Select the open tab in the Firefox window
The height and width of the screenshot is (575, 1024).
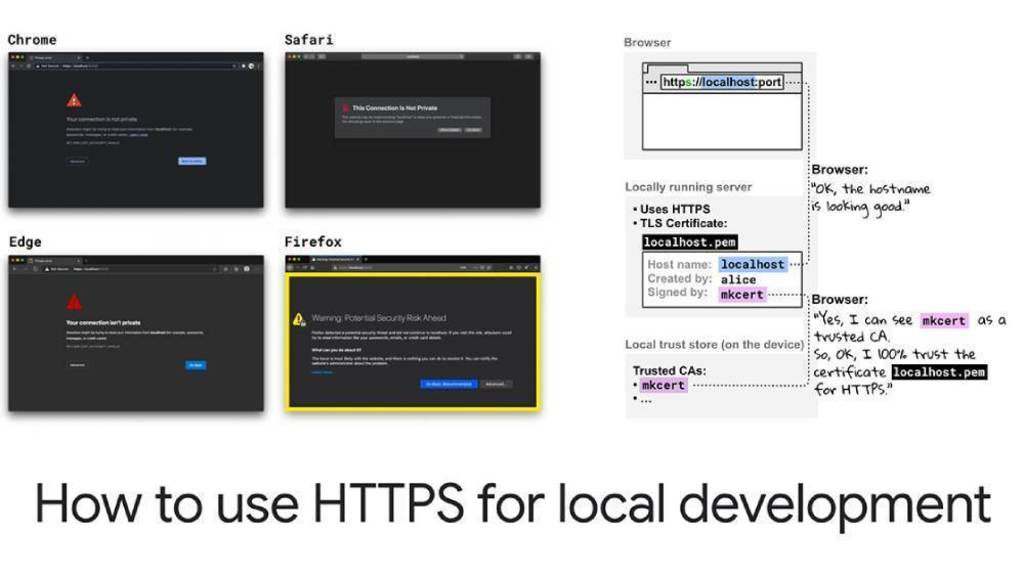coord(334,259)
